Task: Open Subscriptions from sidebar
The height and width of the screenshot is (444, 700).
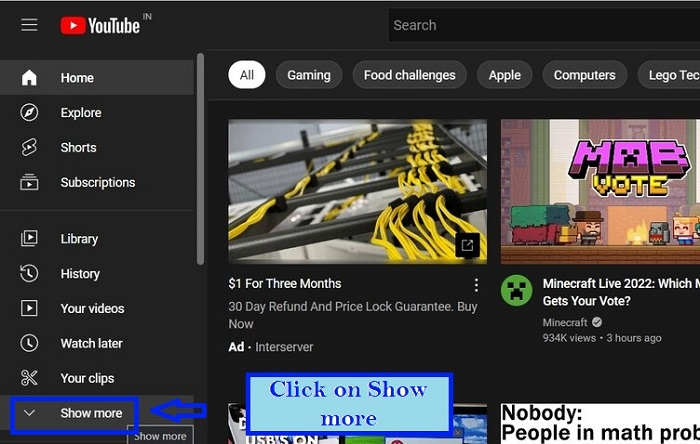Action: coord(97,182)
